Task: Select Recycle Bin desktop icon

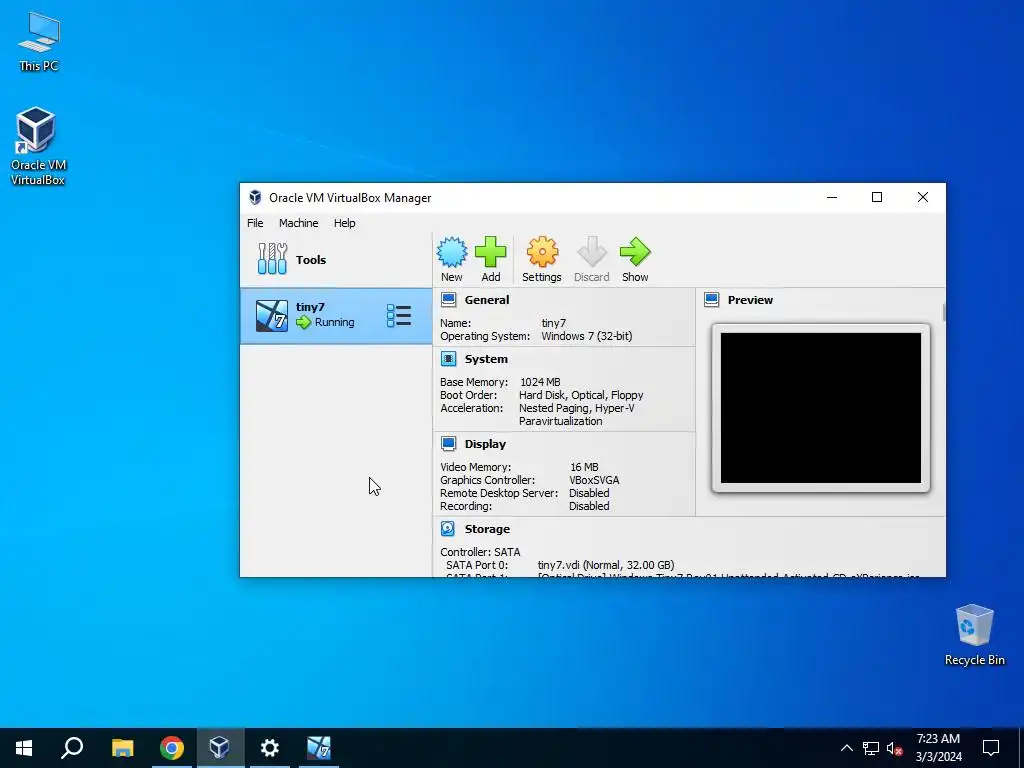Action: click(x=974, y=635)
